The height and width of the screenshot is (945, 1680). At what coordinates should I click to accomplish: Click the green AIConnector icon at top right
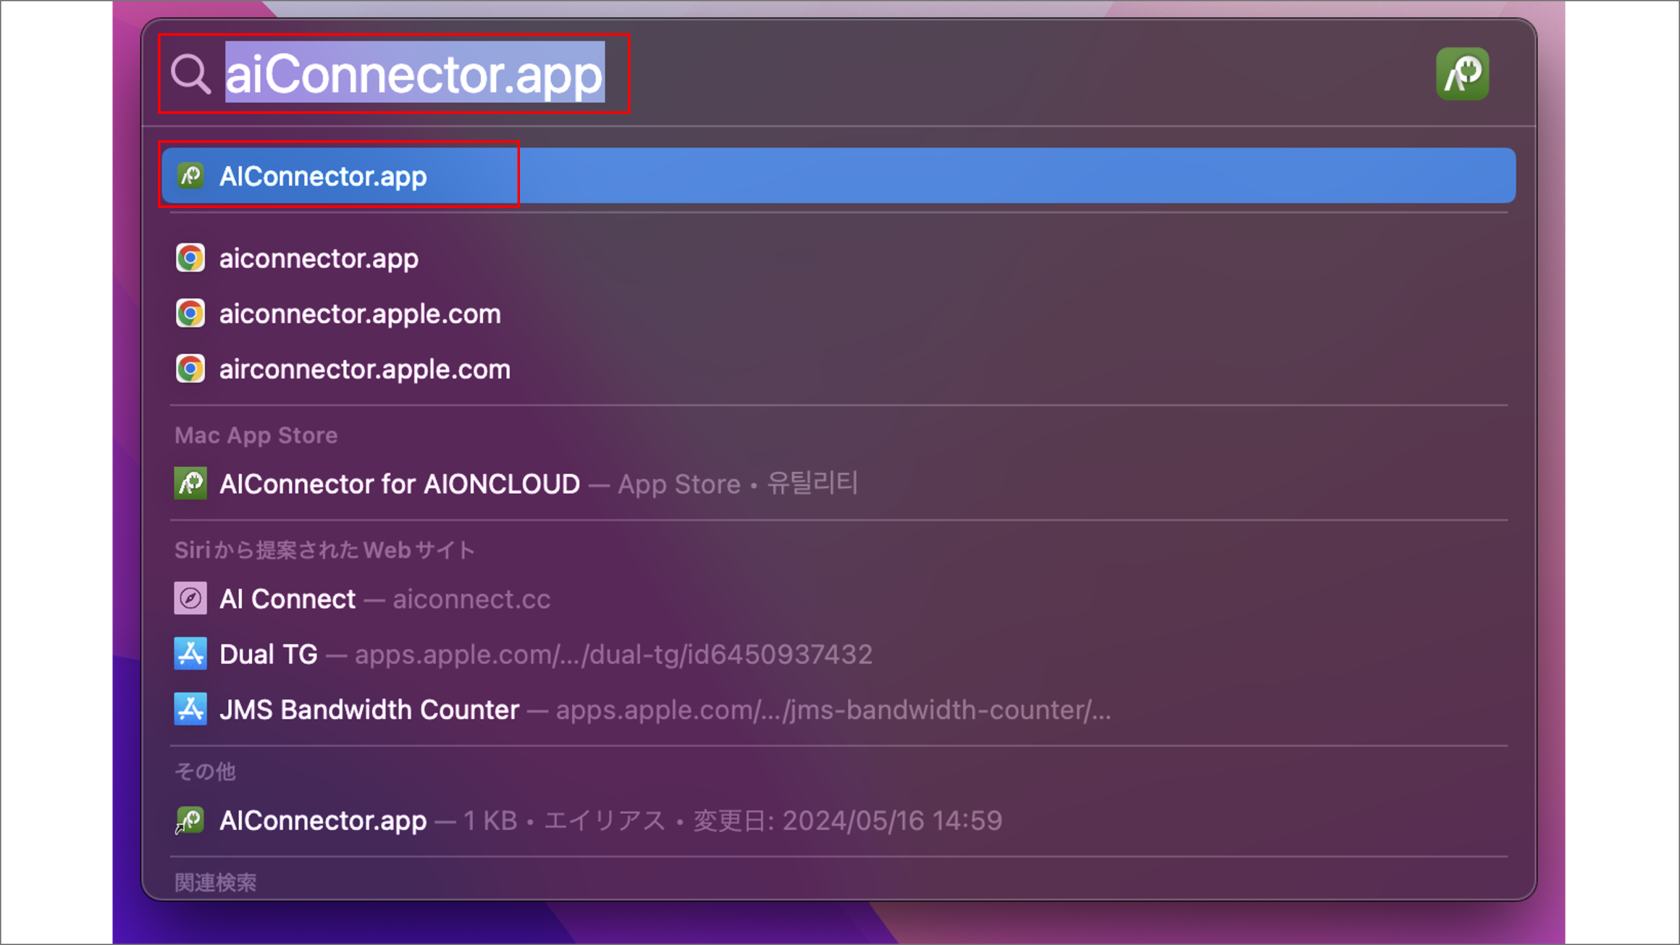point(1462,74)
